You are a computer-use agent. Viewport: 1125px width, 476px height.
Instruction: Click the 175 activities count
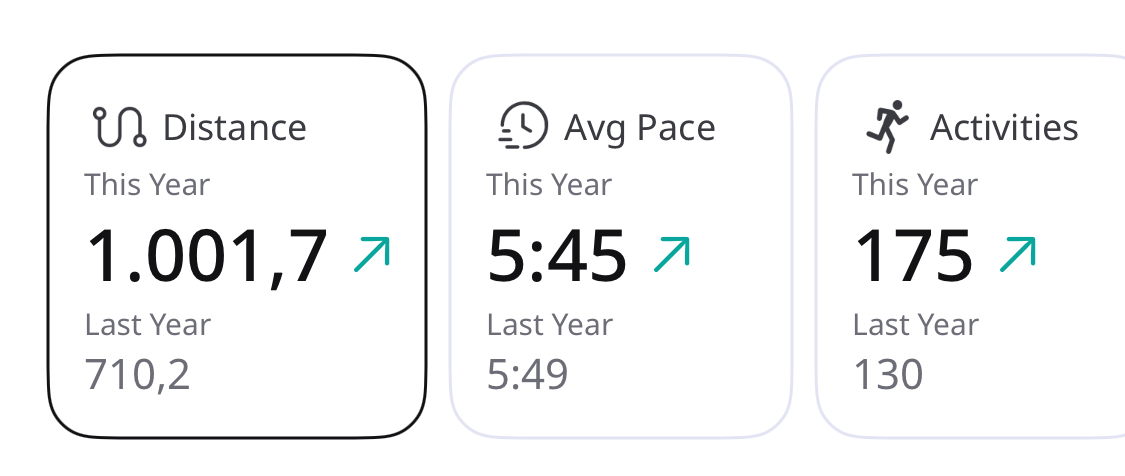(913, 256)
